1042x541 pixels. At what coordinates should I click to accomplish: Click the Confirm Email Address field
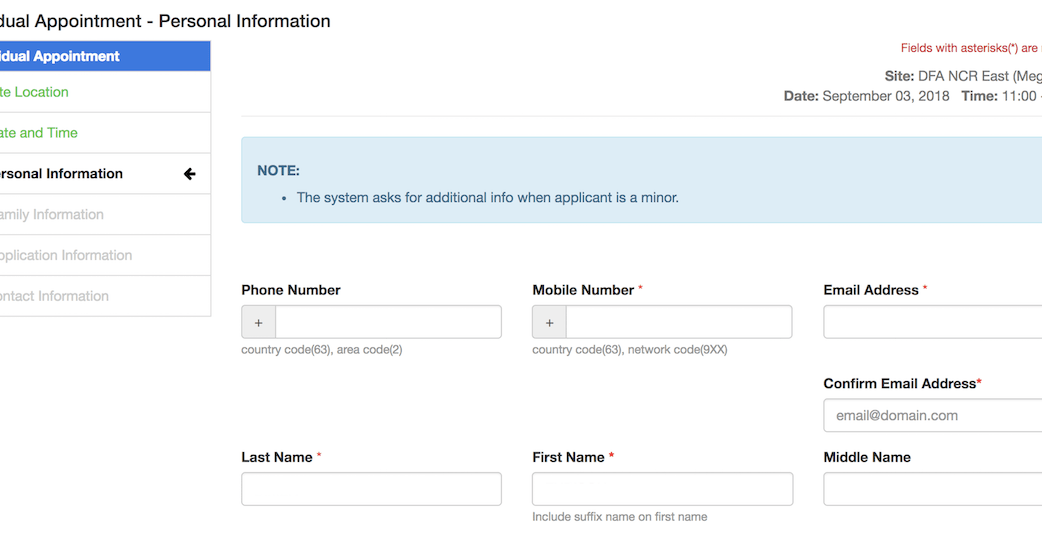pyautogui.click(x=932, y=416)
